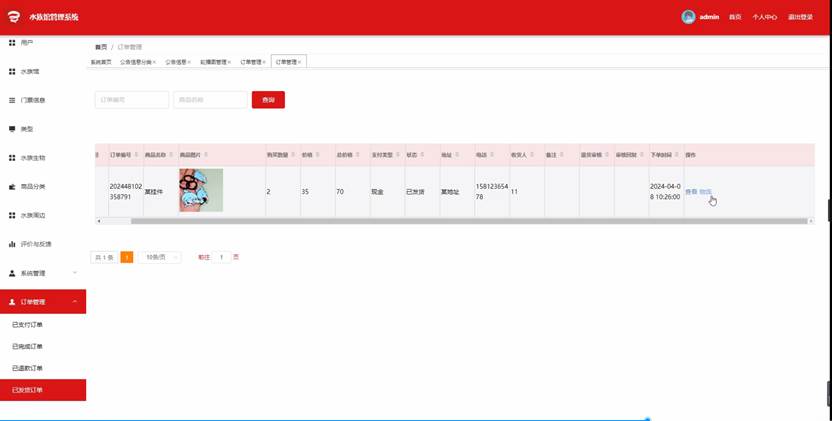
Task: Click the admin avatar image
Action: point(688,17)
